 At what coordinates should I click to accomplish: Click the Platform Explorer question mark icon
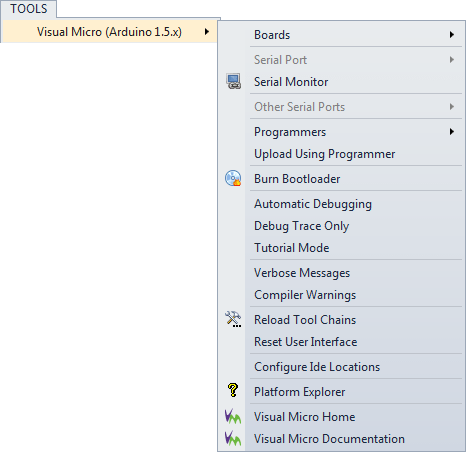233,390
